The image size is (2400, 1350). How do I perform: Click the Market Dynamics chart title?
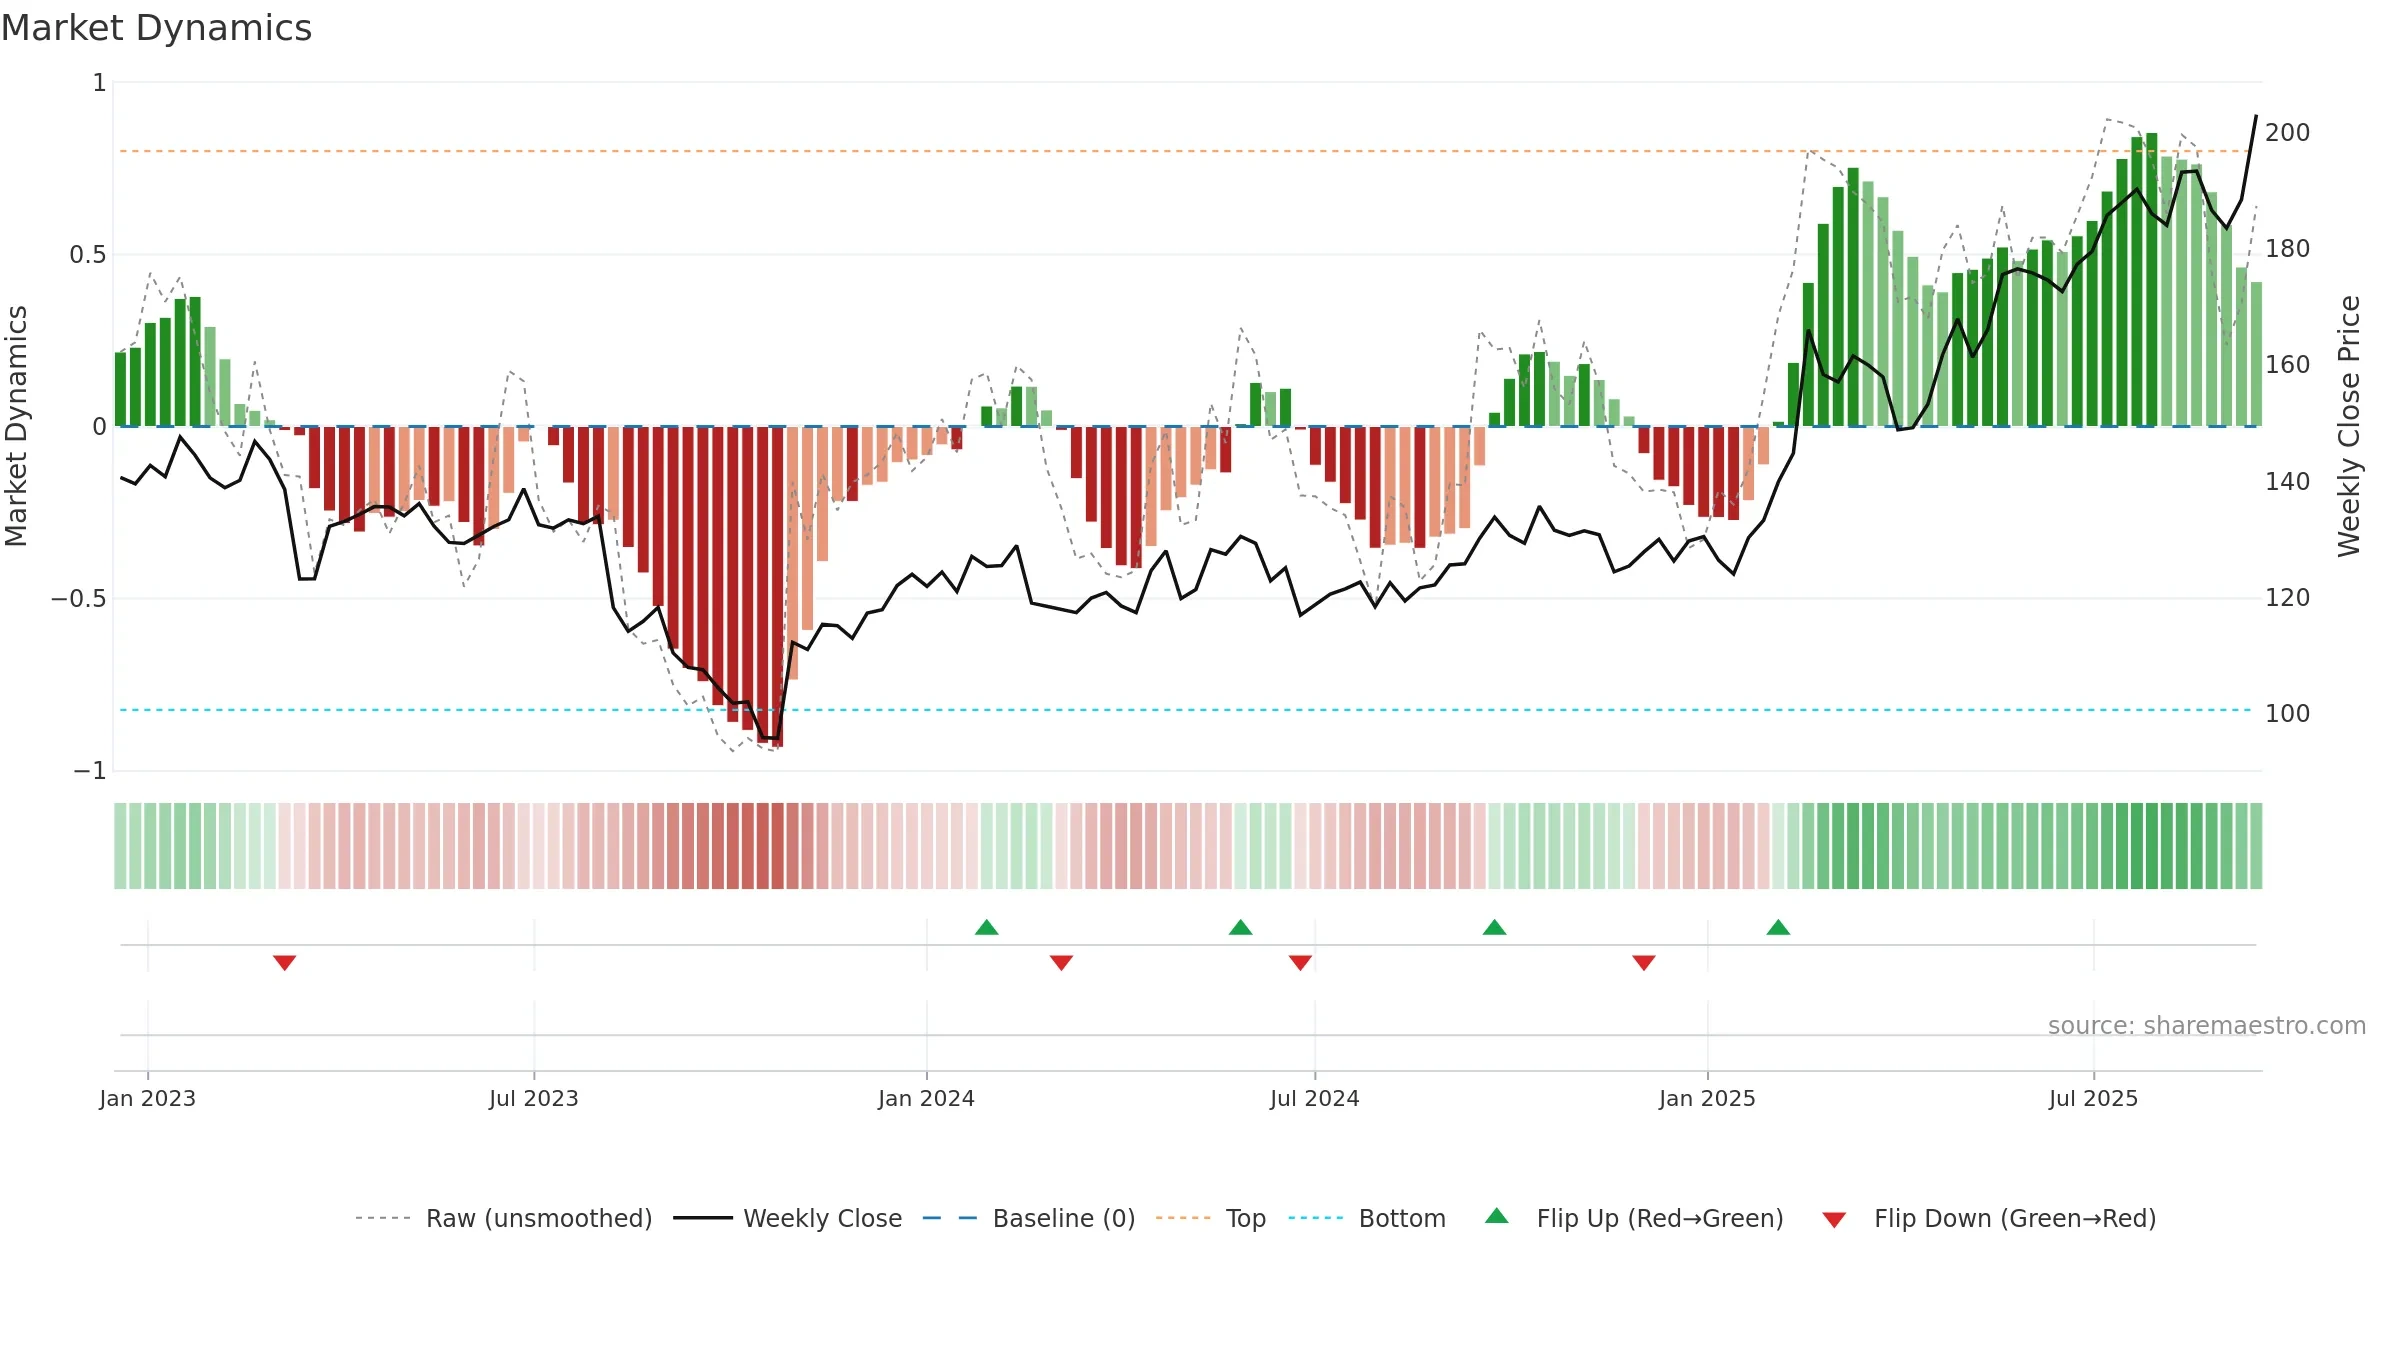point(157,28)
